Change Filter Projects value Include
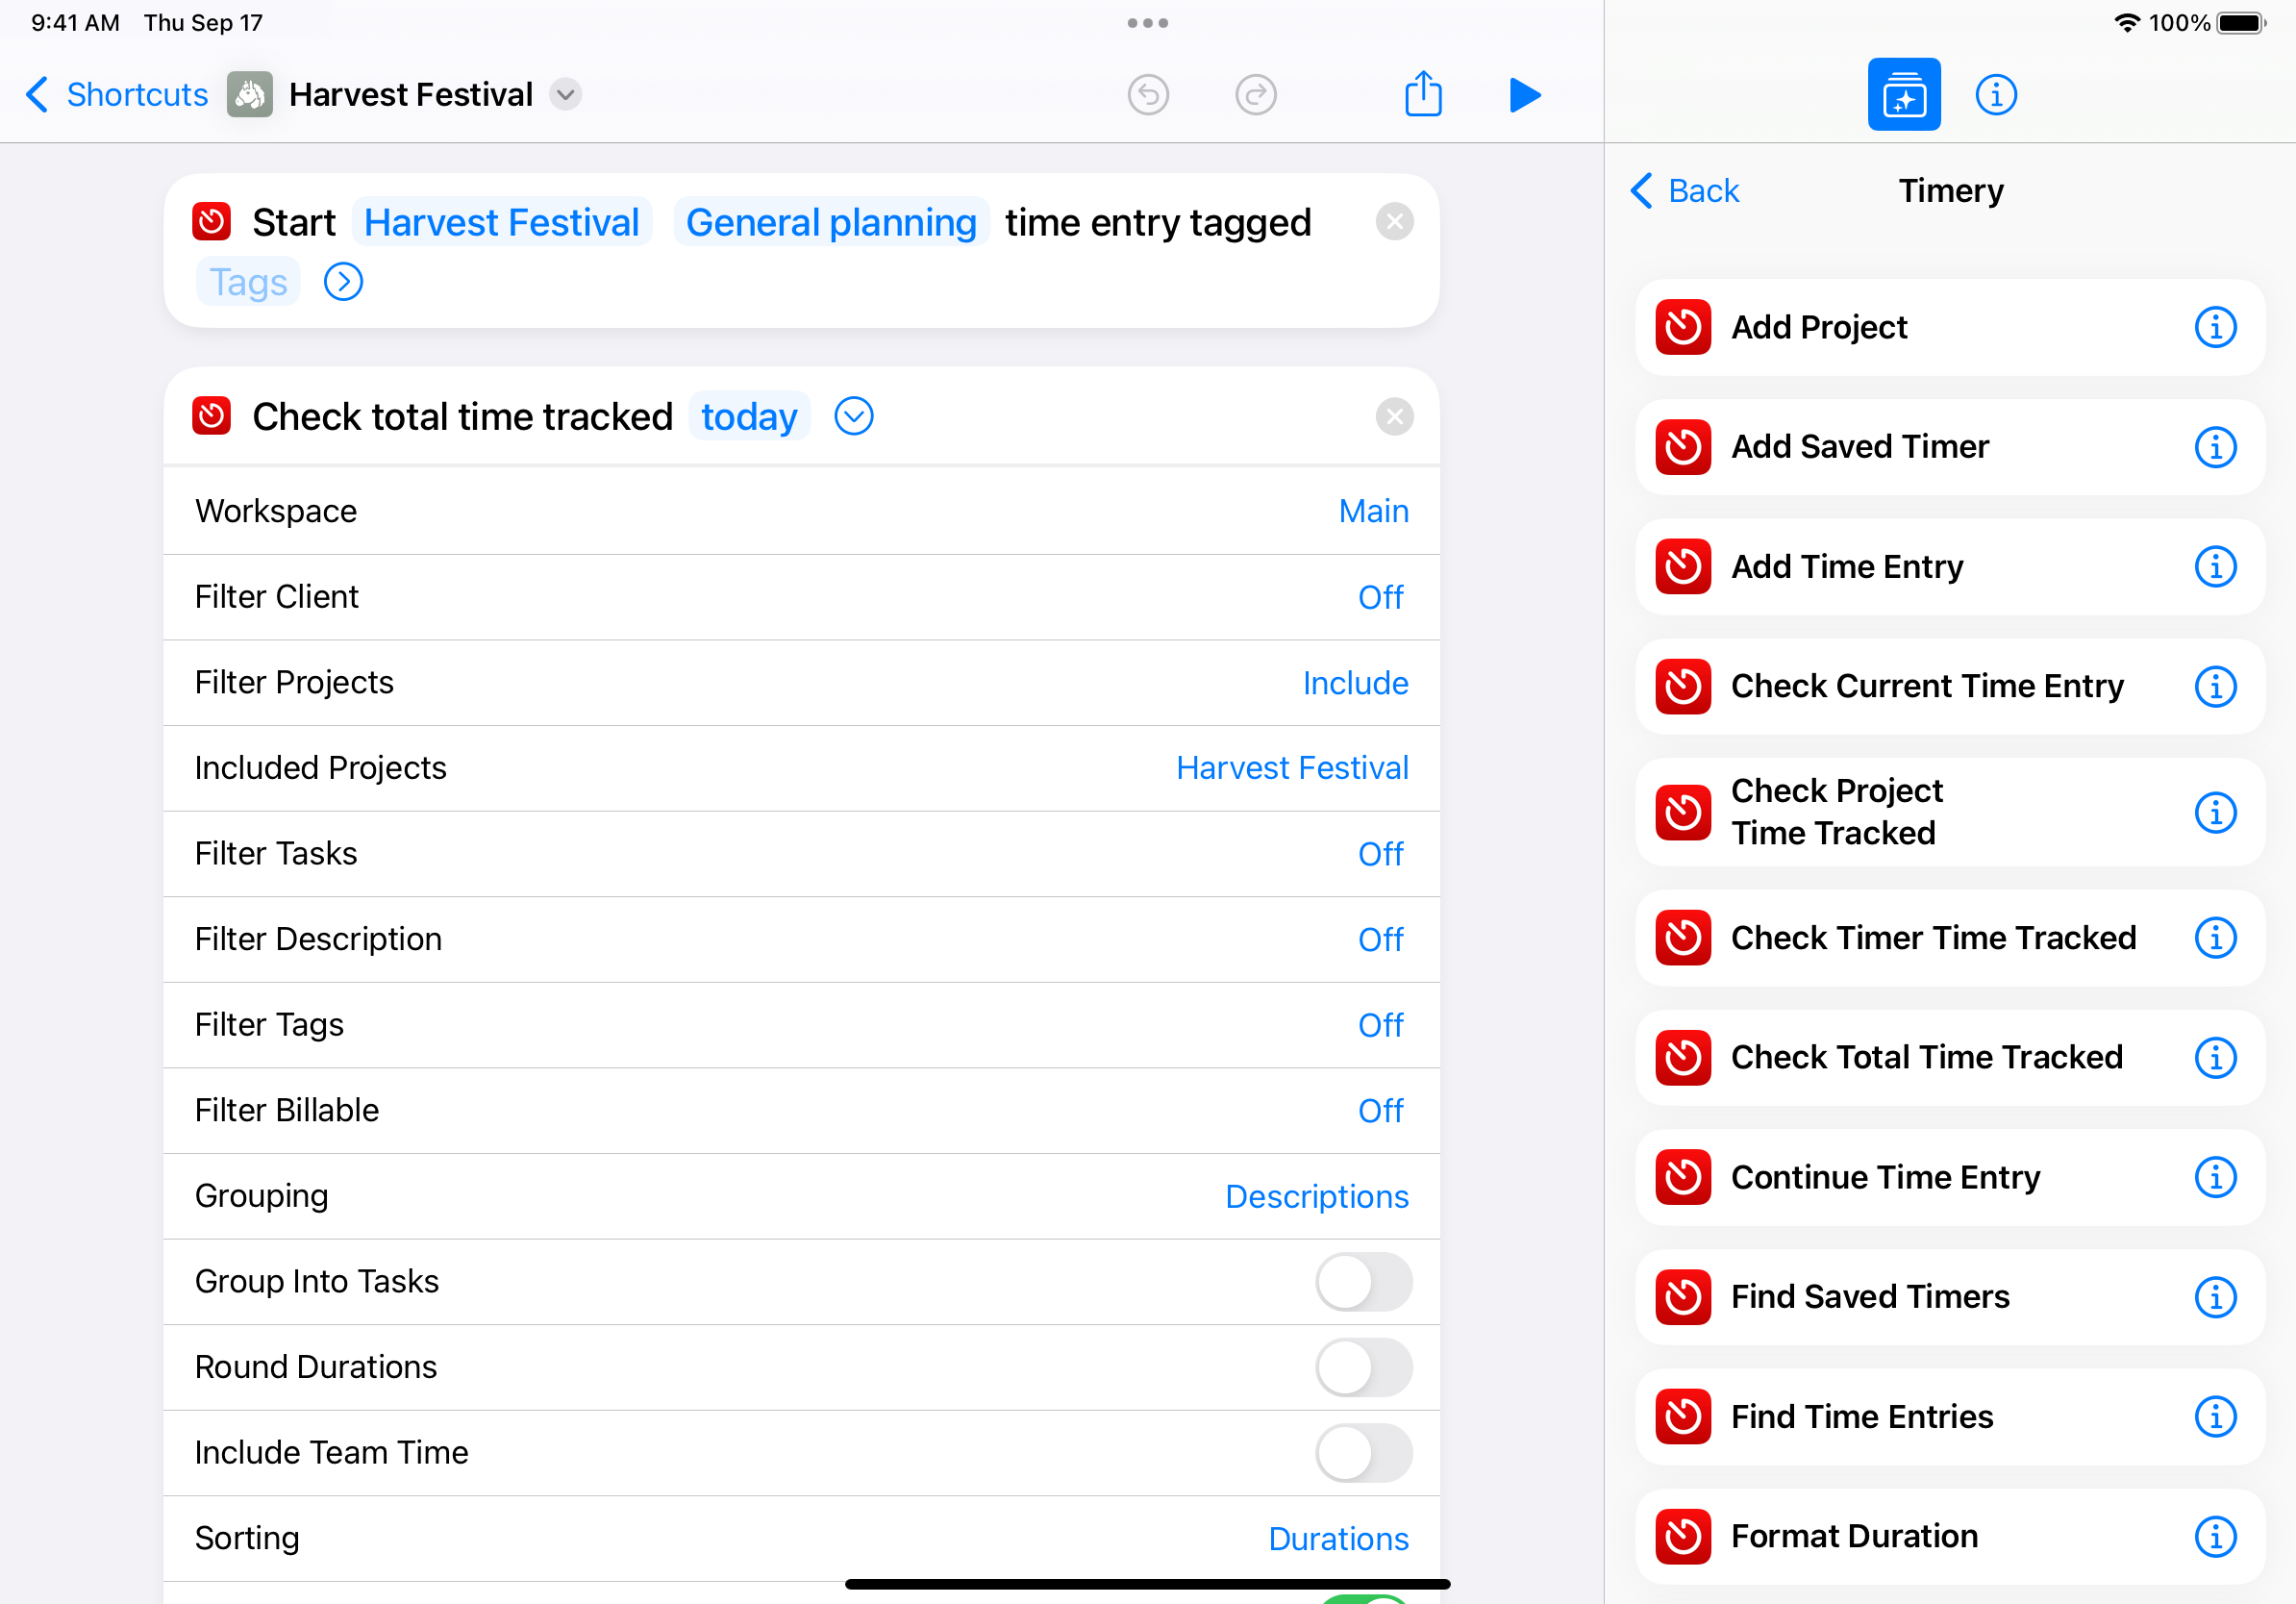This screenshot has height=1604, width=2296. coord(1355,683)
